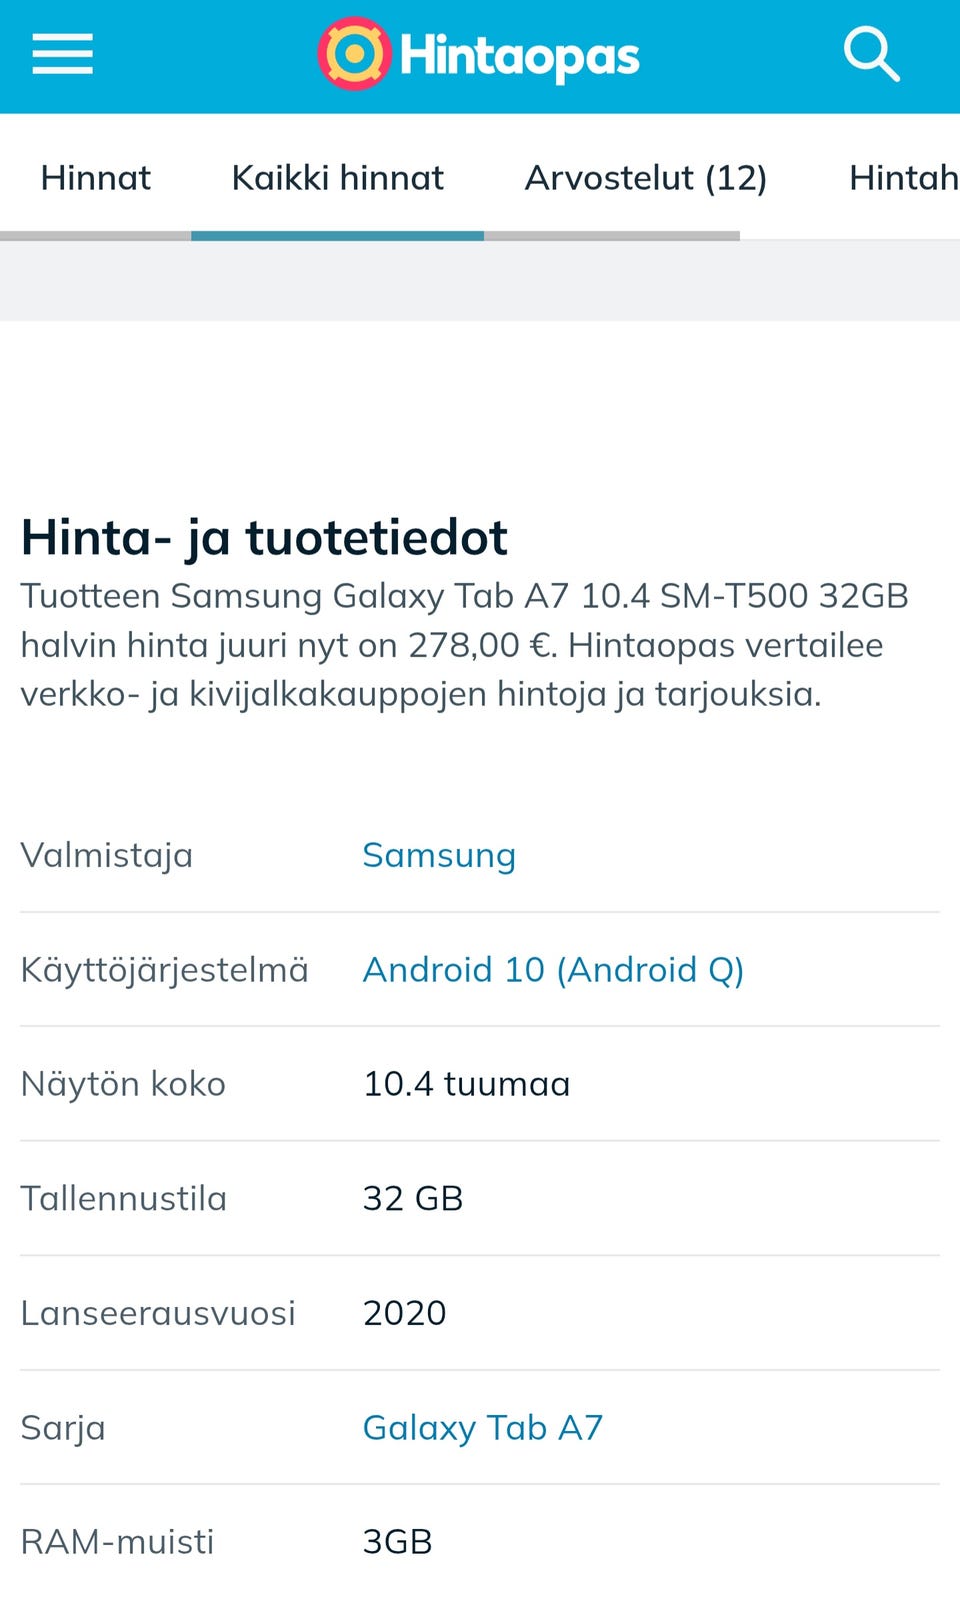Click the 10.4 tuumaa screen size value

[466, 1084]
